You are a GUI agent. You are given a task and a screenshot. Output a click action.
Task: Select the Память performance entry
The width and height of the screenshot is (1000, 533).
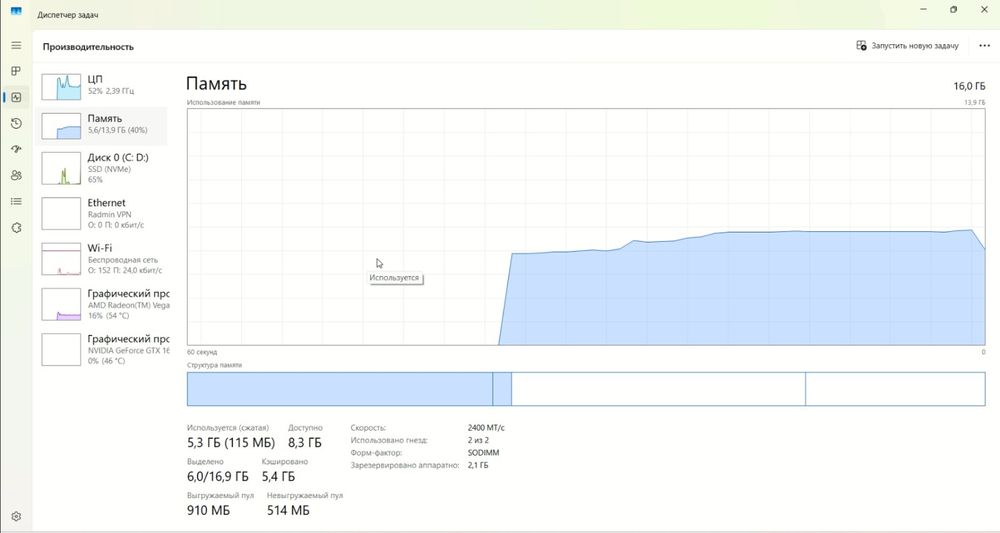point(103,125)
